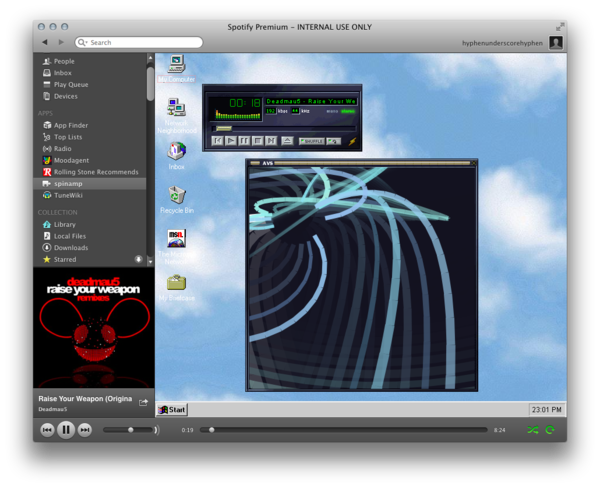
Task: Click Winamp scrolling song title display
Action: [x=311, y=101]
